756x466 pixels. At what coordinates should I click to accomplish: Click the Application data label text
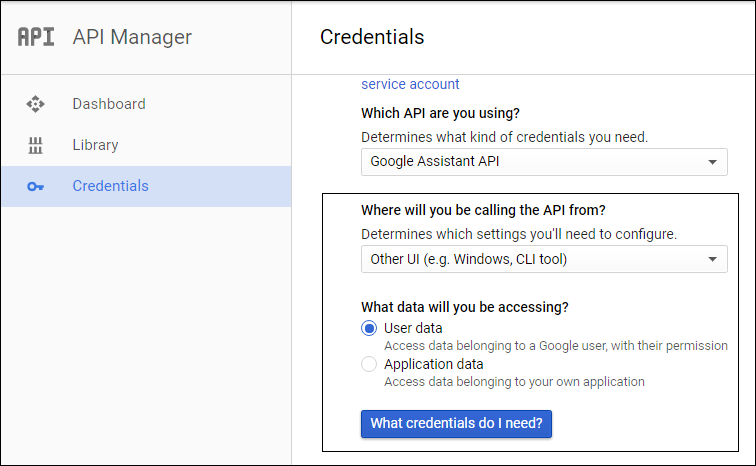tap(433, 364)
